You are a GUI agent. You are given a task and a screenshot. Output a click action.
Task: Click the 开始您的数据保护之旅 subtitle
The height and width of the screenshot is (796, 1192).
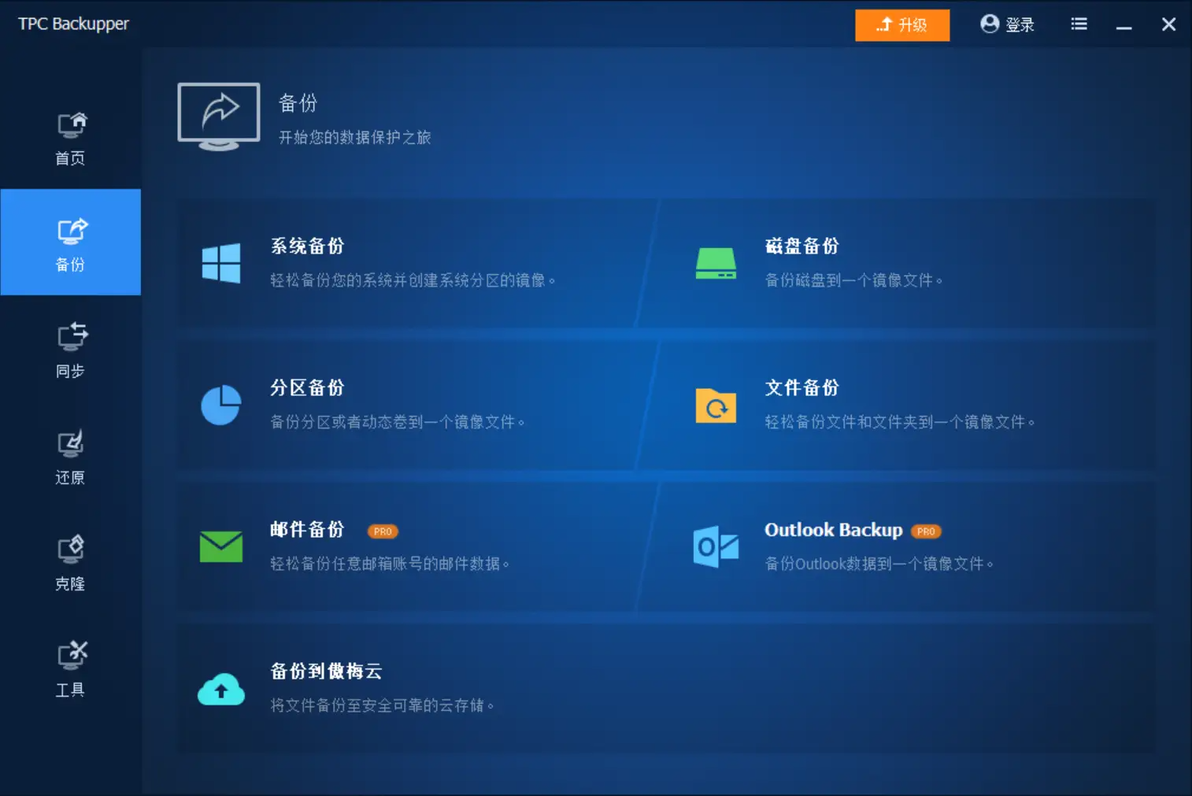click(x=355, y=138)
